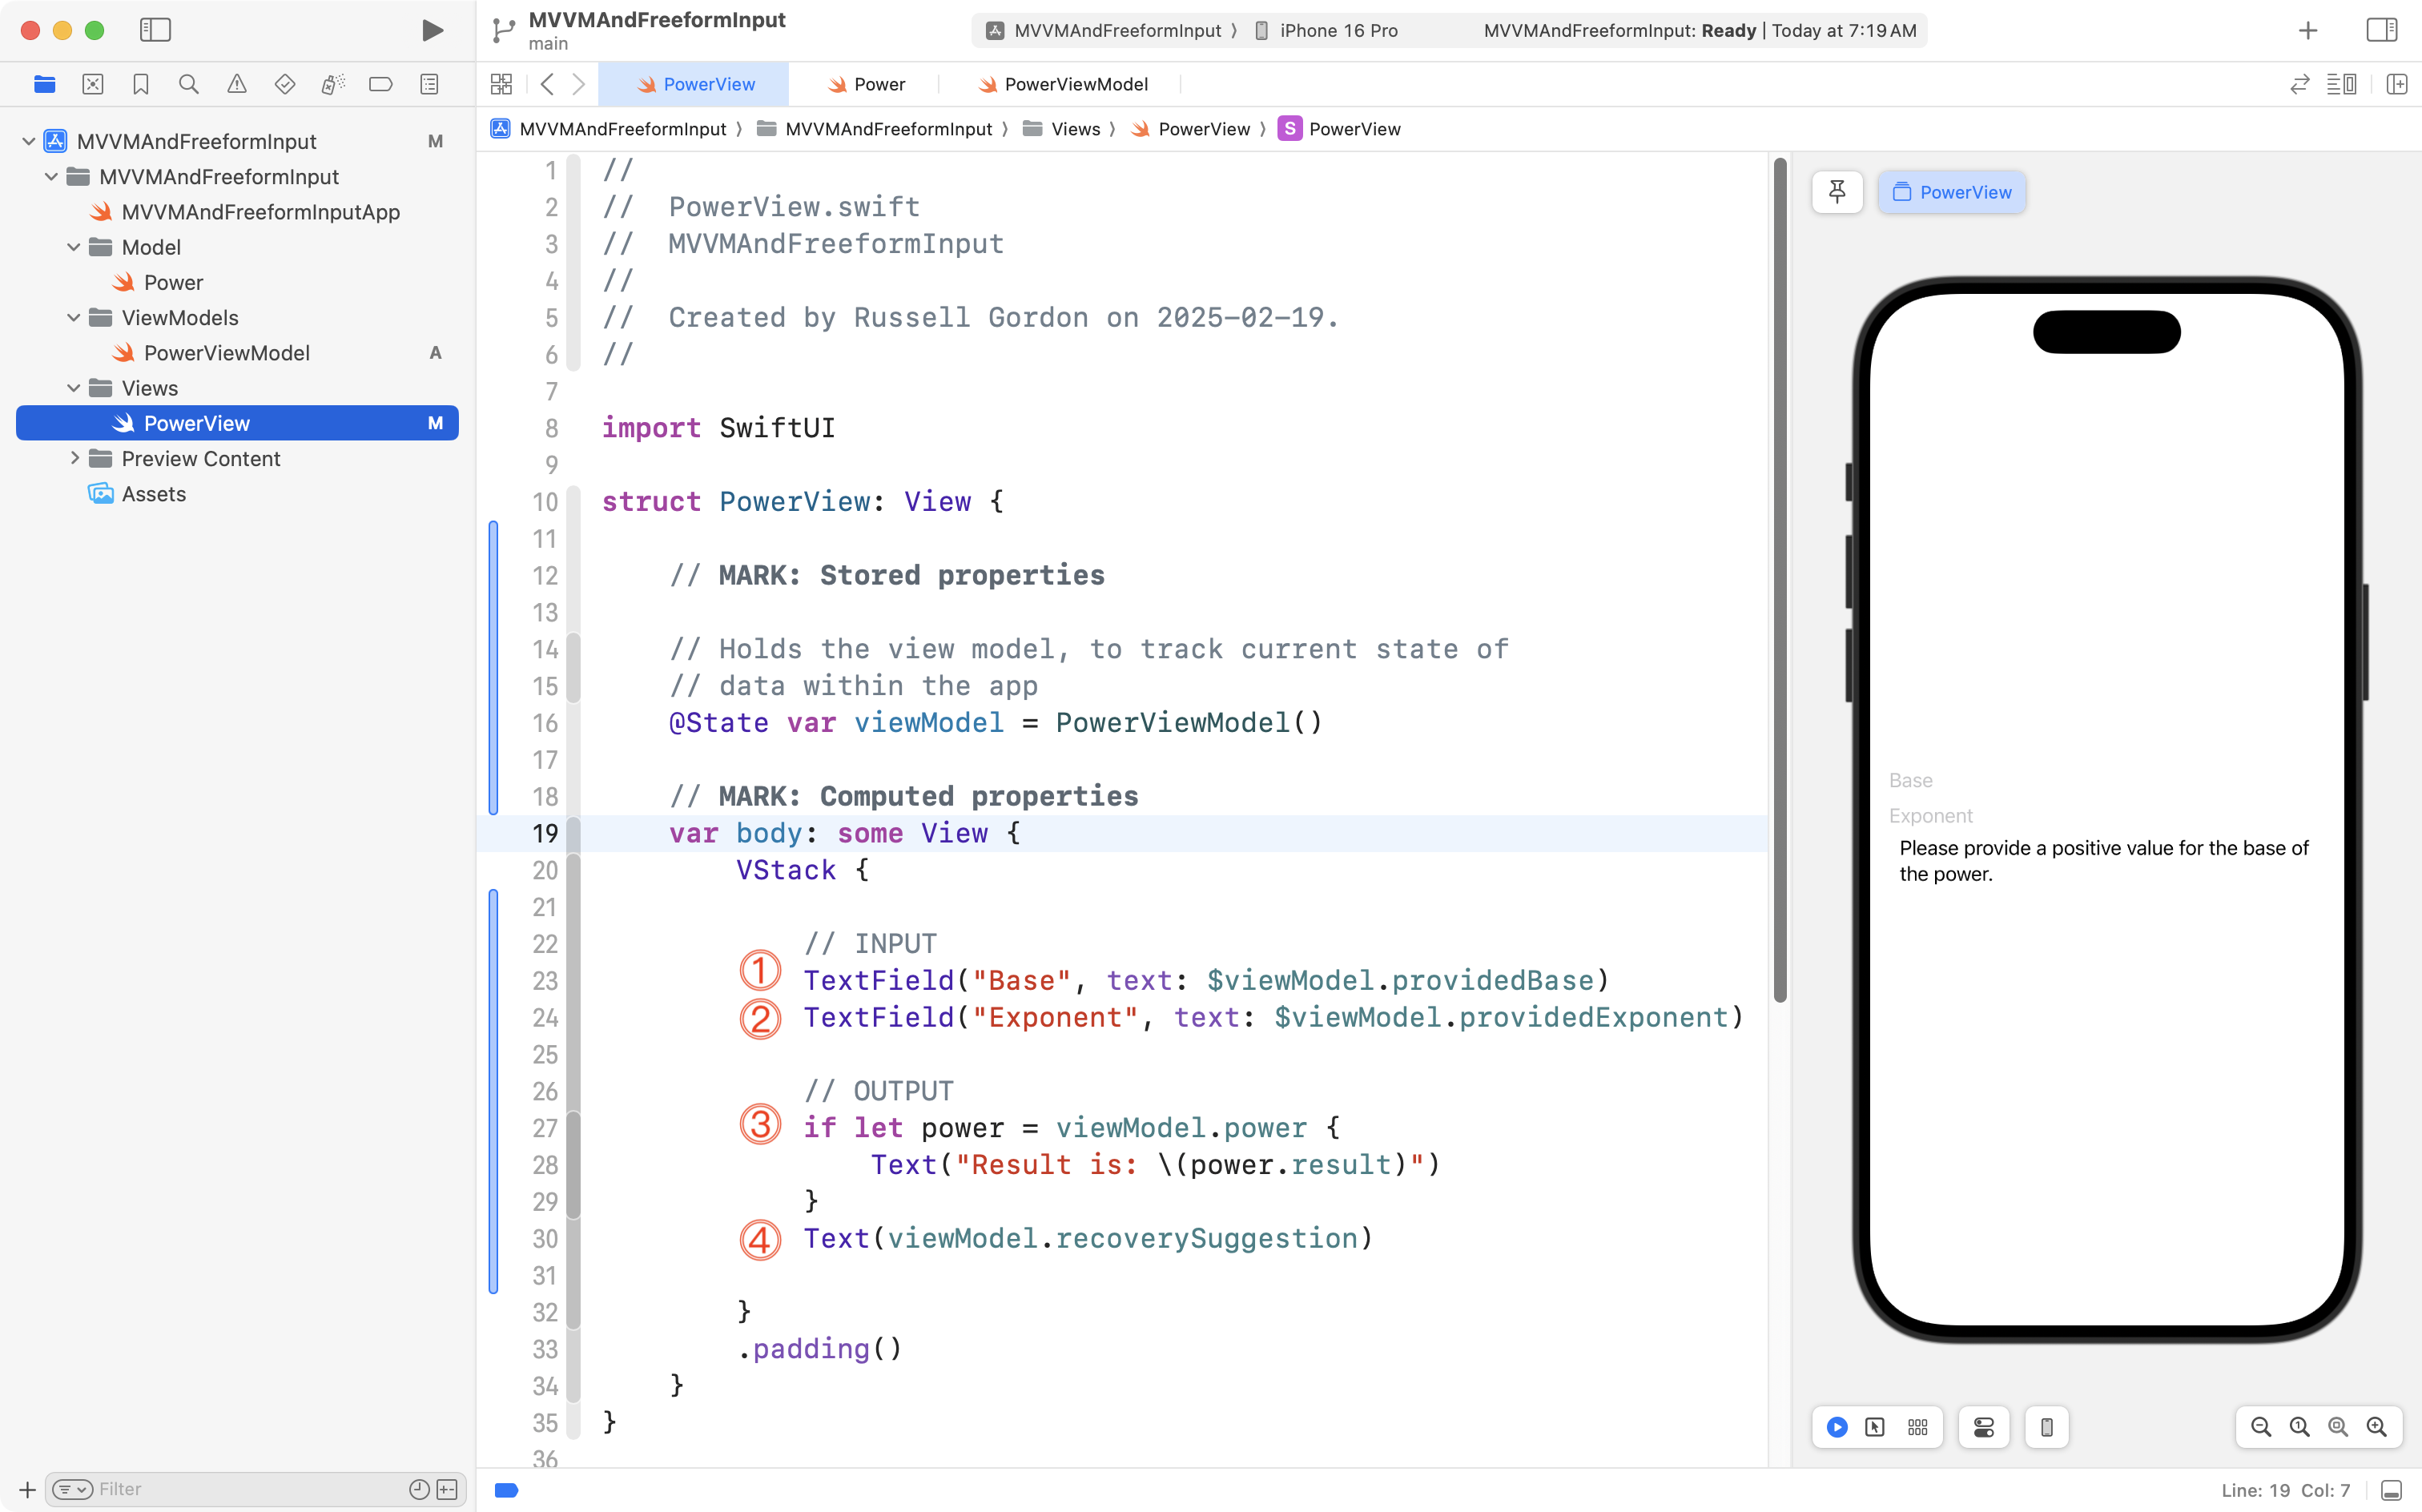Select iPhone 16 Pro run destination
This screenshot has width=2422, height=1512.
1337,30
